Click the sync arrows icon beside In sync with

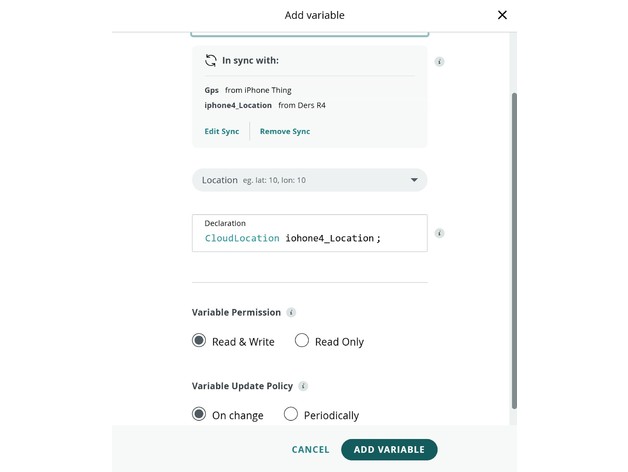(x=211, y=60)
